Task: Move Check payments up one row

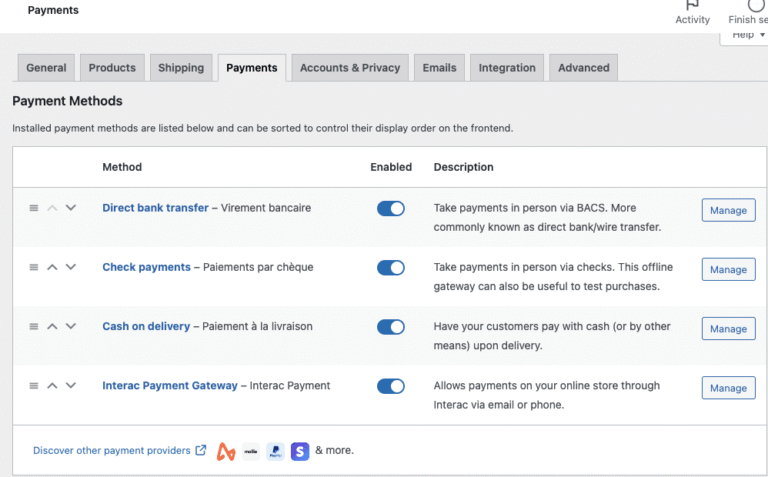Action: [x=52, y=267]
